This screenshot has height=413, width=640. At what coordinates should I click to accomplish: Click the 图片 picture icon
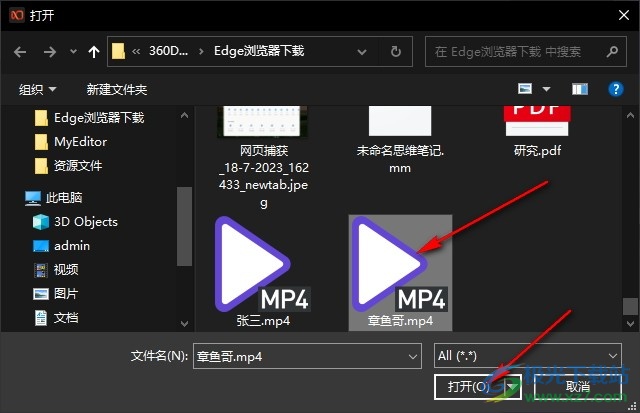(x=41, y=294)
